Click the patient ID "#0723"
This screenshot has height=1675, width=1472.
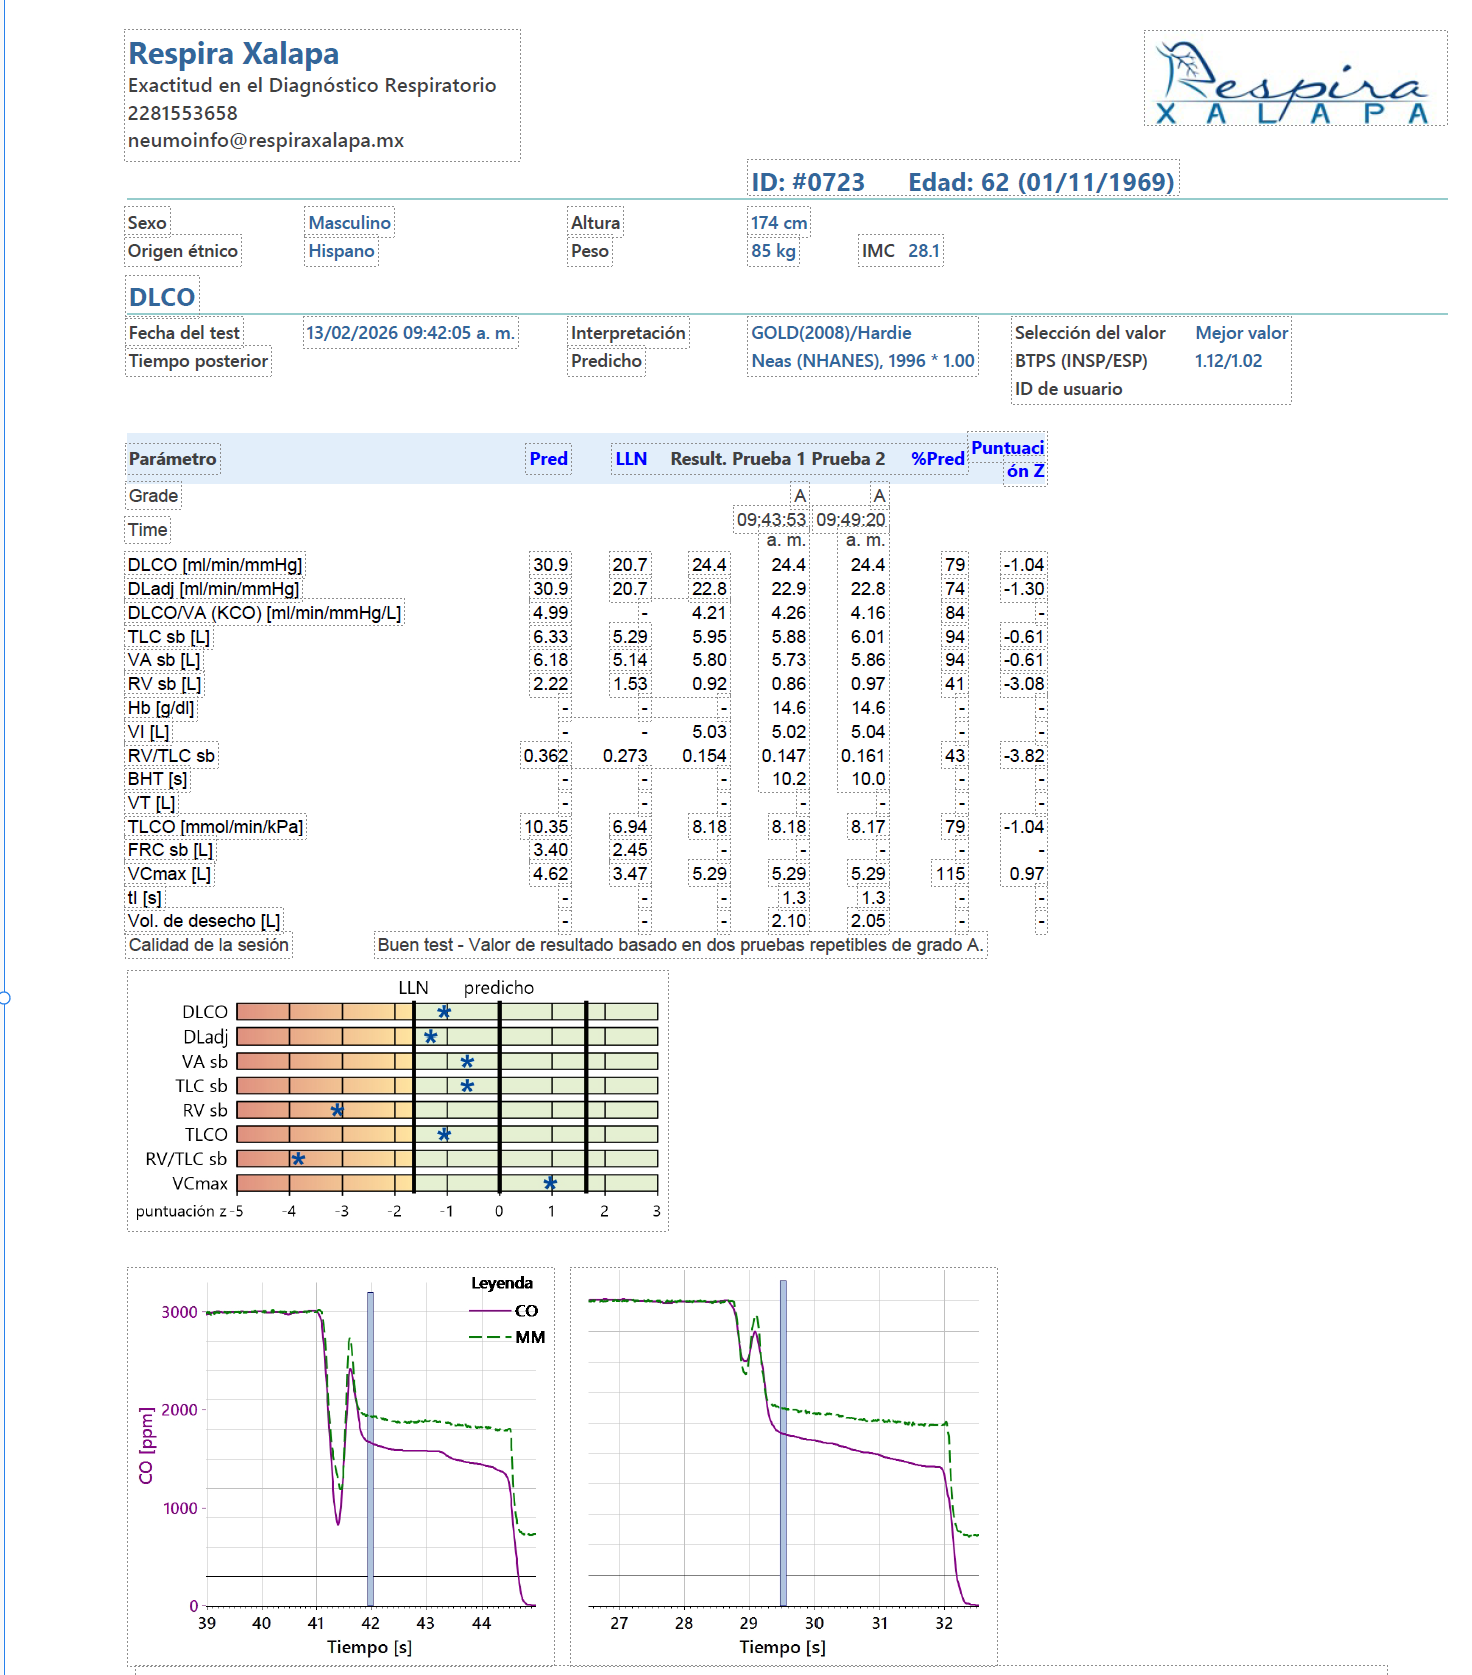pyautogui.click(x=828, y=182)
